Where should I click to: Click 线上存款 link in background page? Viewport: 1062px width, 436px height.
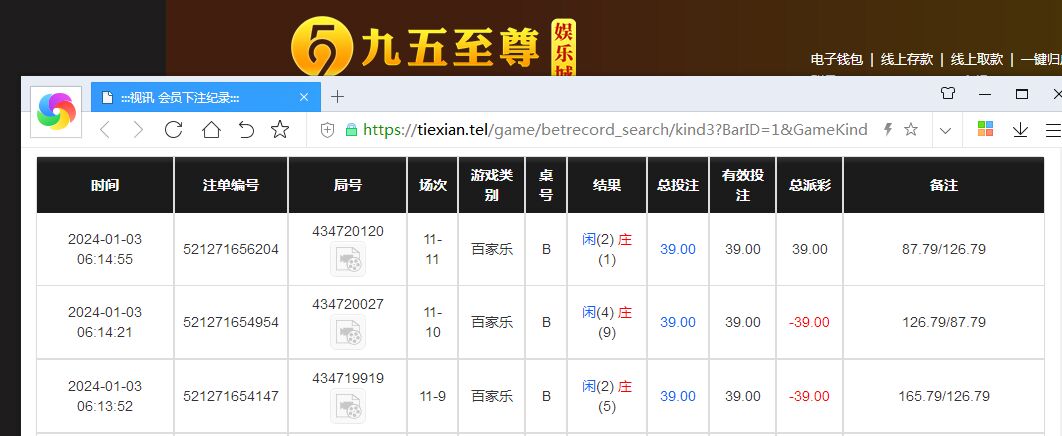[907, 60]
